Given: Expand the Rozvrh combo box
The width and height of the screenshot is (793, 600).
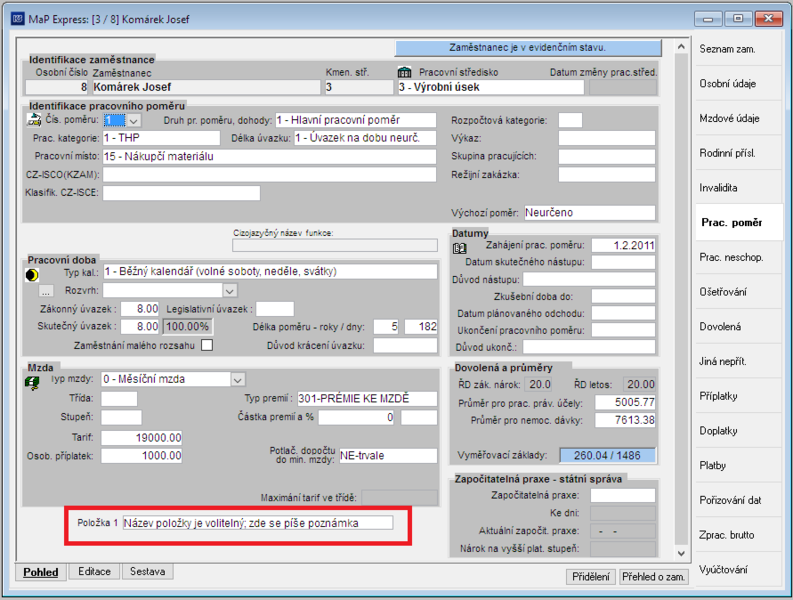Looking at the screenshot, I should [x=230, y=291].
